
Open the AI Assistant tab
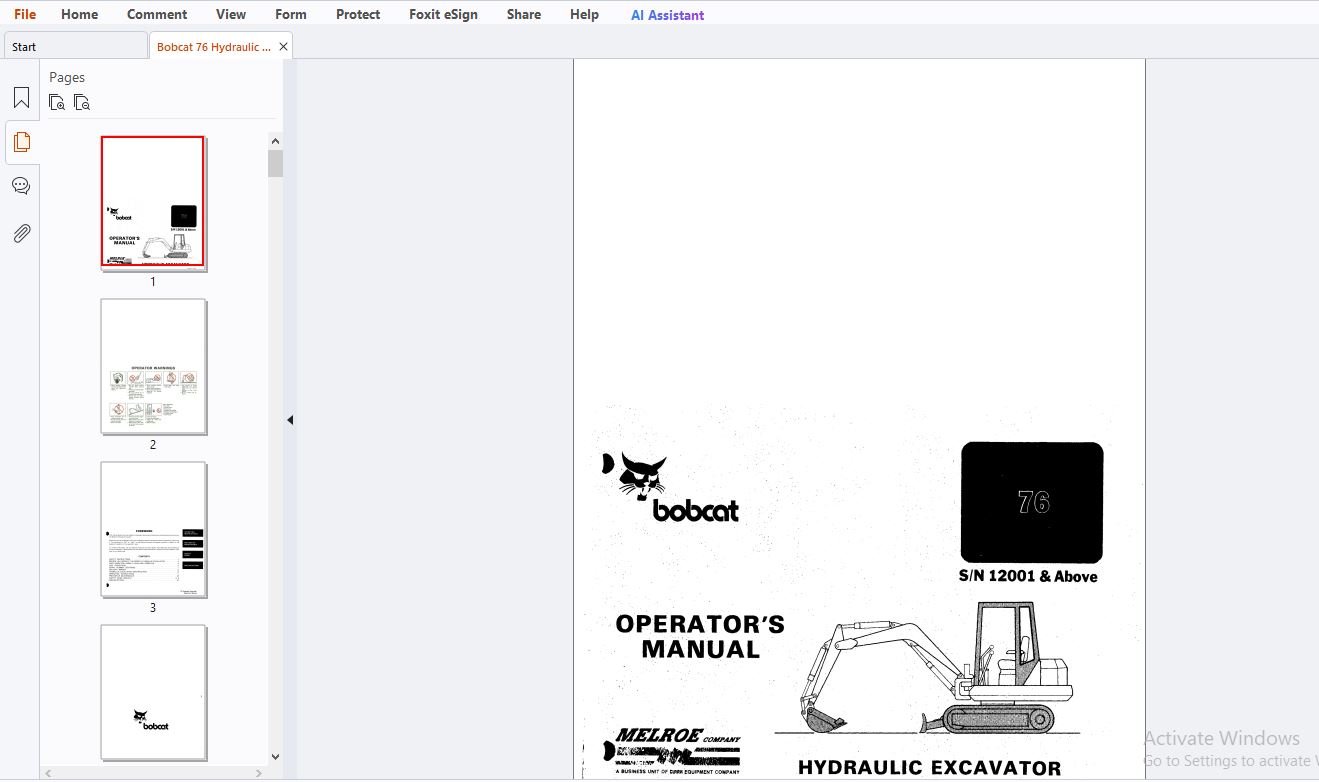[667, 15]
